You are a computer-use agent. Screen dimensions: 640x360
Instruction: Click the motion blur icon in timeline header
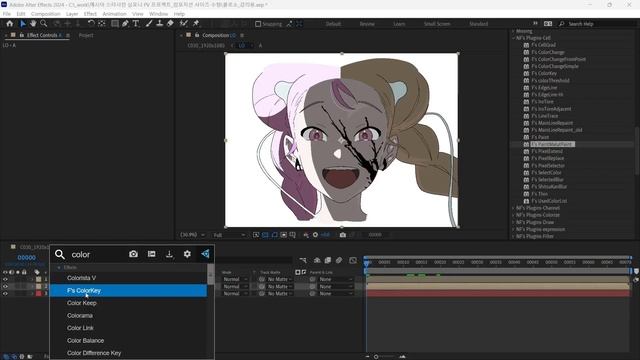point(339,260)
